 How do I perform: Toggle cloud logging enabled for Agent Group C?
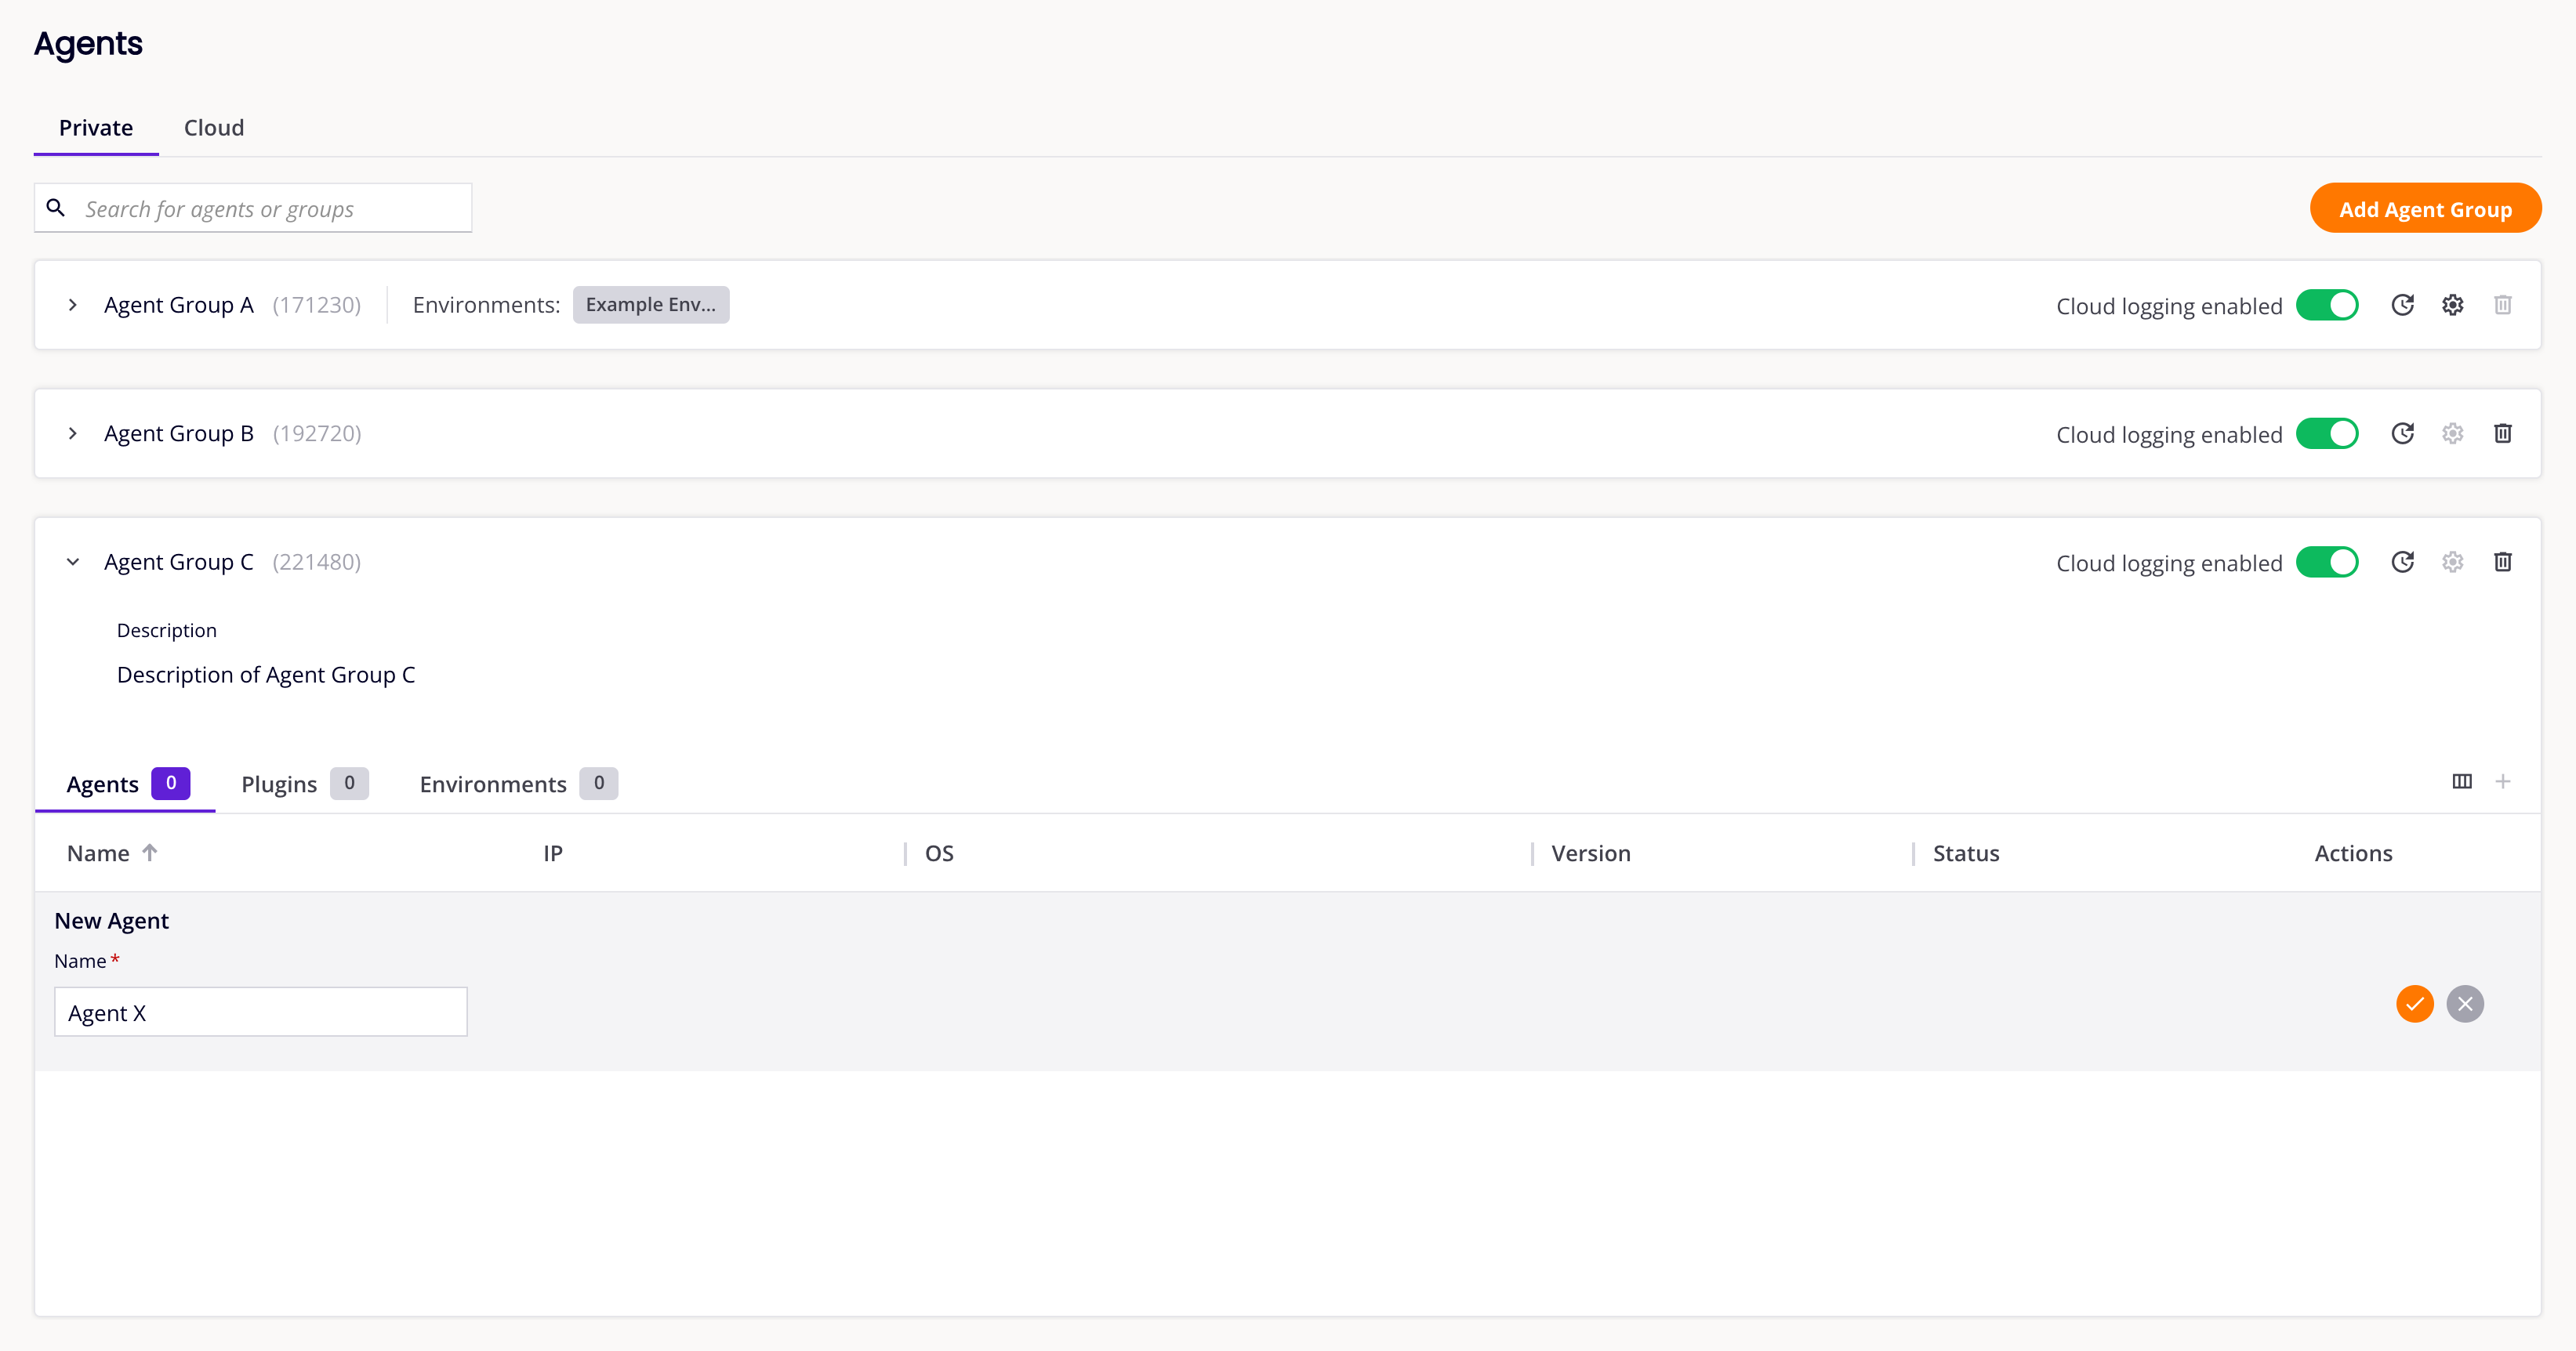click(x=2327, y=562)
